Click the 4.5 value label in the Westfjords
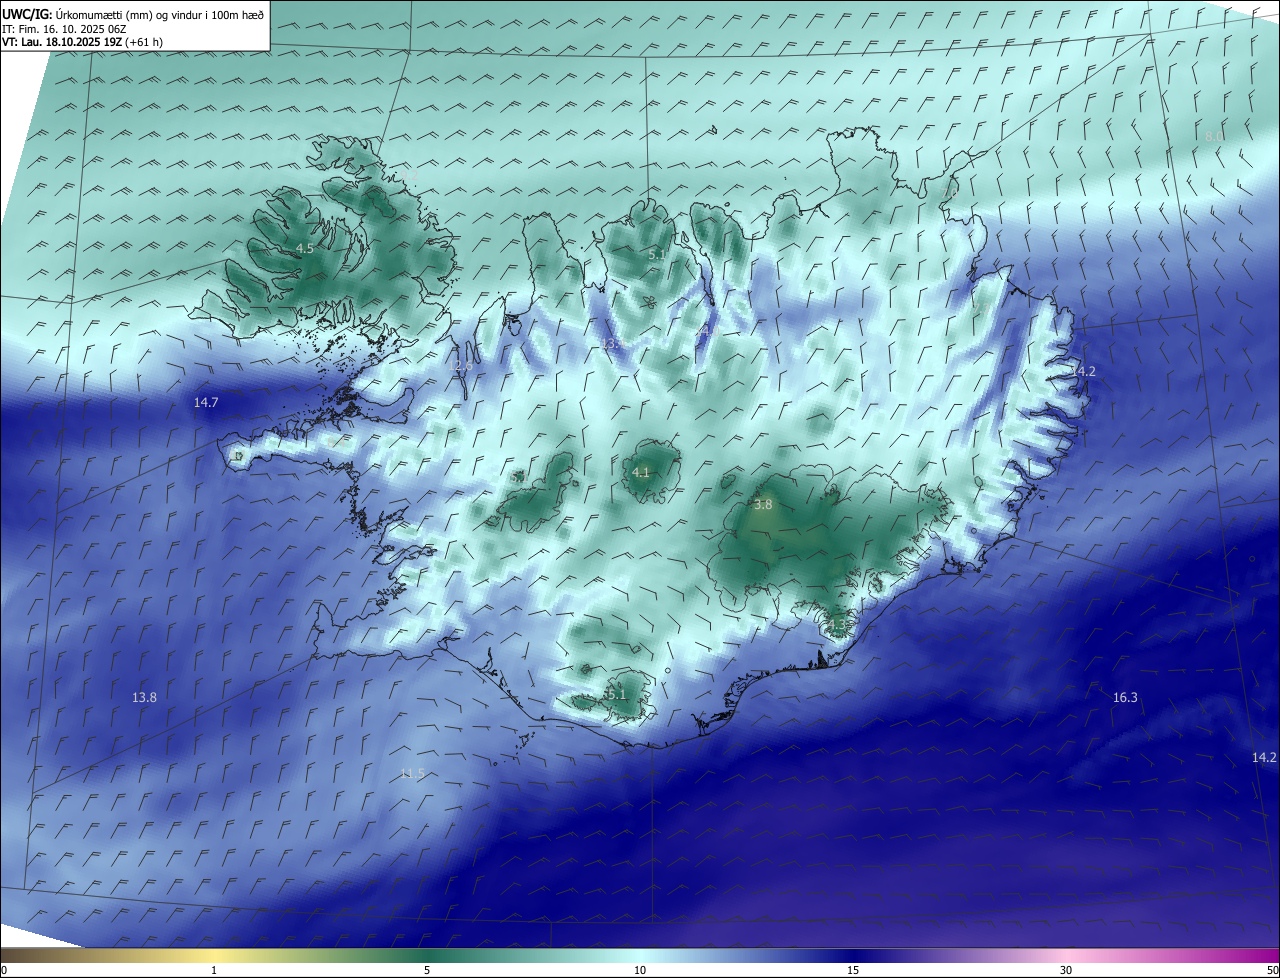Screen dimensions: 1280x978 click(305, 248)
